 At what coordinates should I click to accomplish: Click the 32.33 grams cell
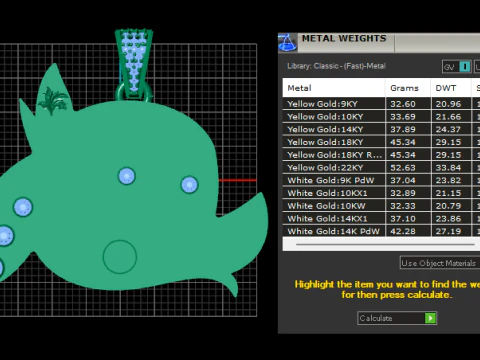coord(408,206)
